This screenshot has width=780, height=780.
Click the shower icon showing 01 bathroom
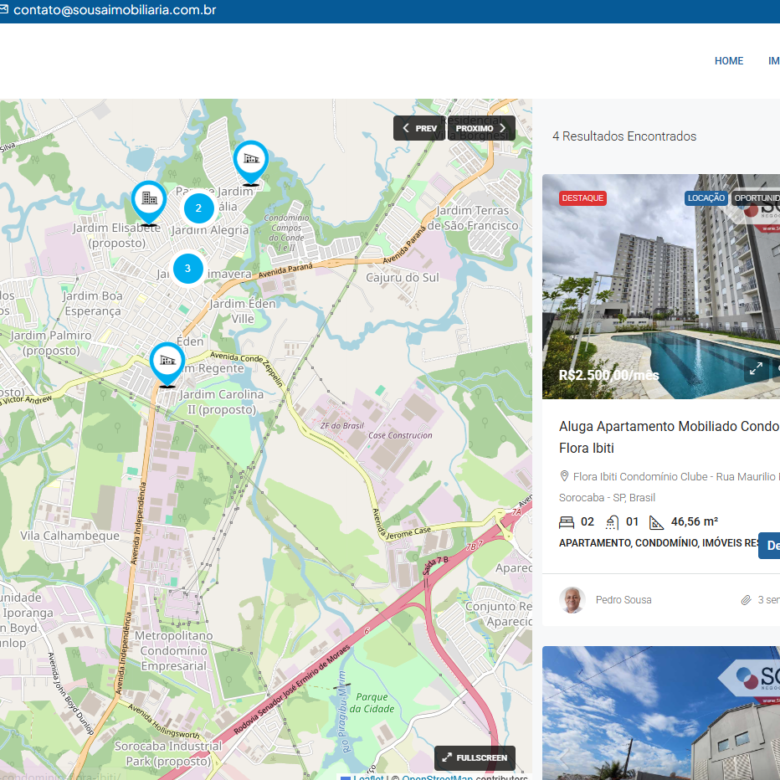click(612, 522)
